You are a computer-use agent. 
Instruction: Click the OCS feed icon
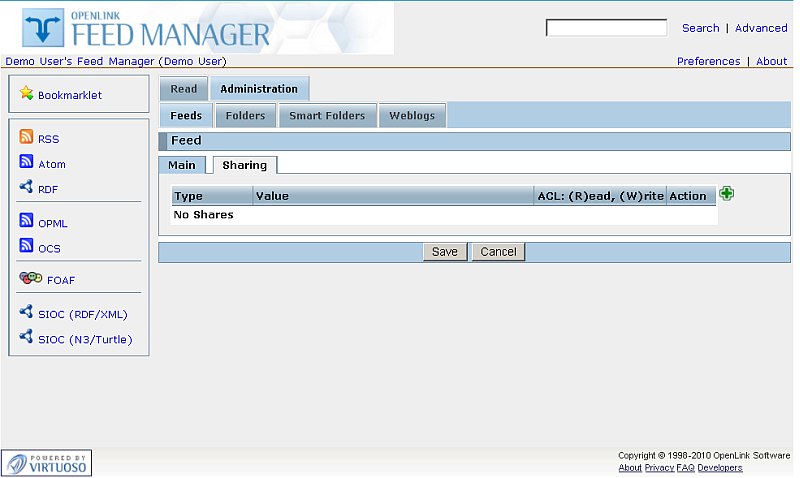pos(27,247)
